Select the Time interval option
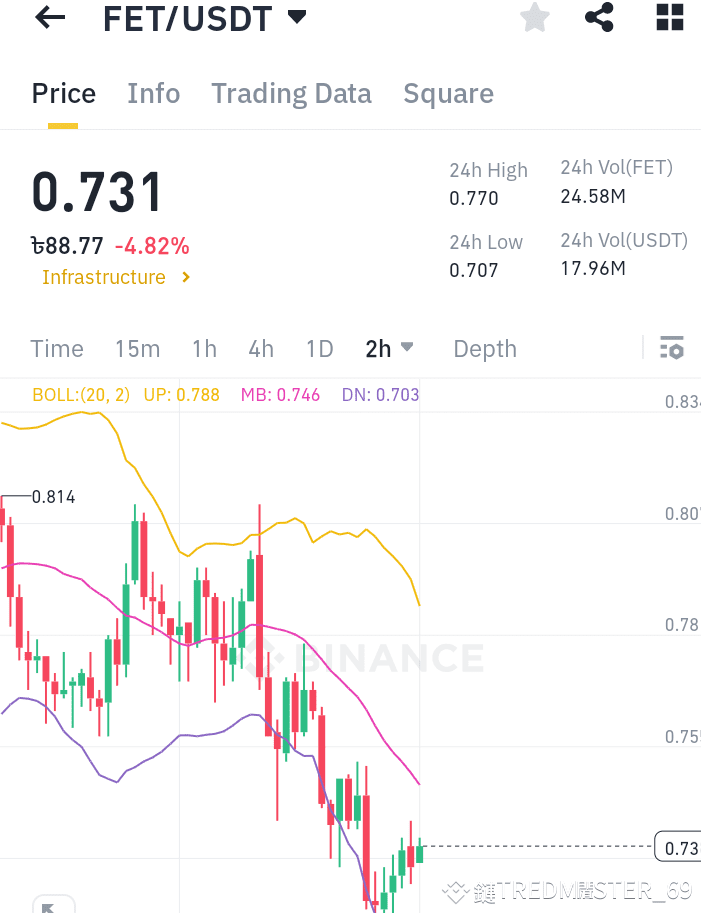 pyautogui.click(x=56, y=348)
